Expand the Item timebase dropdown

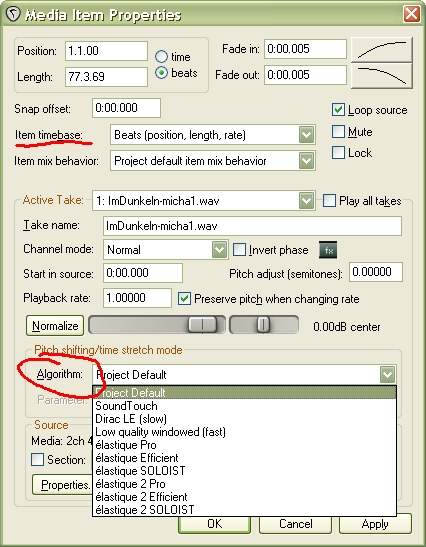pos(306,135)
